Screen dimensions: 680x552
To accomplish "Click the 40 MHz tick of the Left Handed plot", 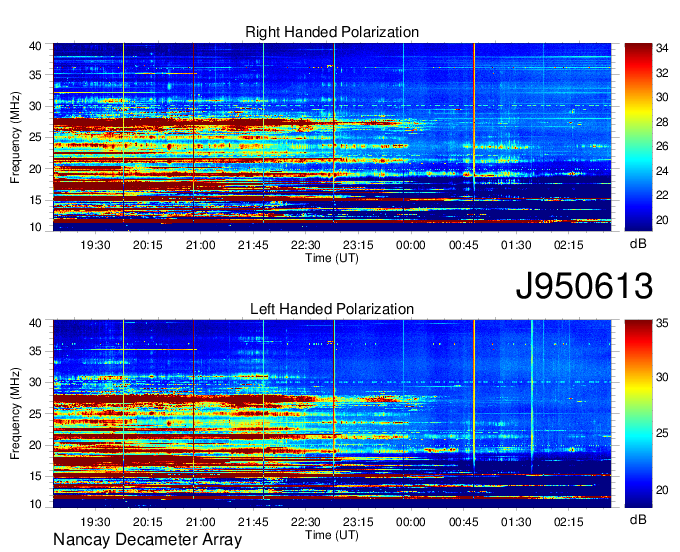I will point(36,323).
